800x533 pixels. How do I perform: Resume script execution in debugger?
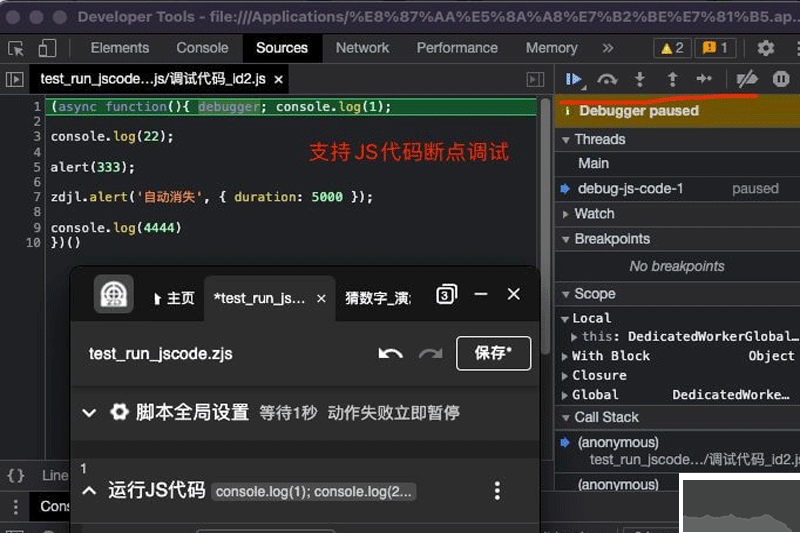pyautogui.click(x=574, y=79)
